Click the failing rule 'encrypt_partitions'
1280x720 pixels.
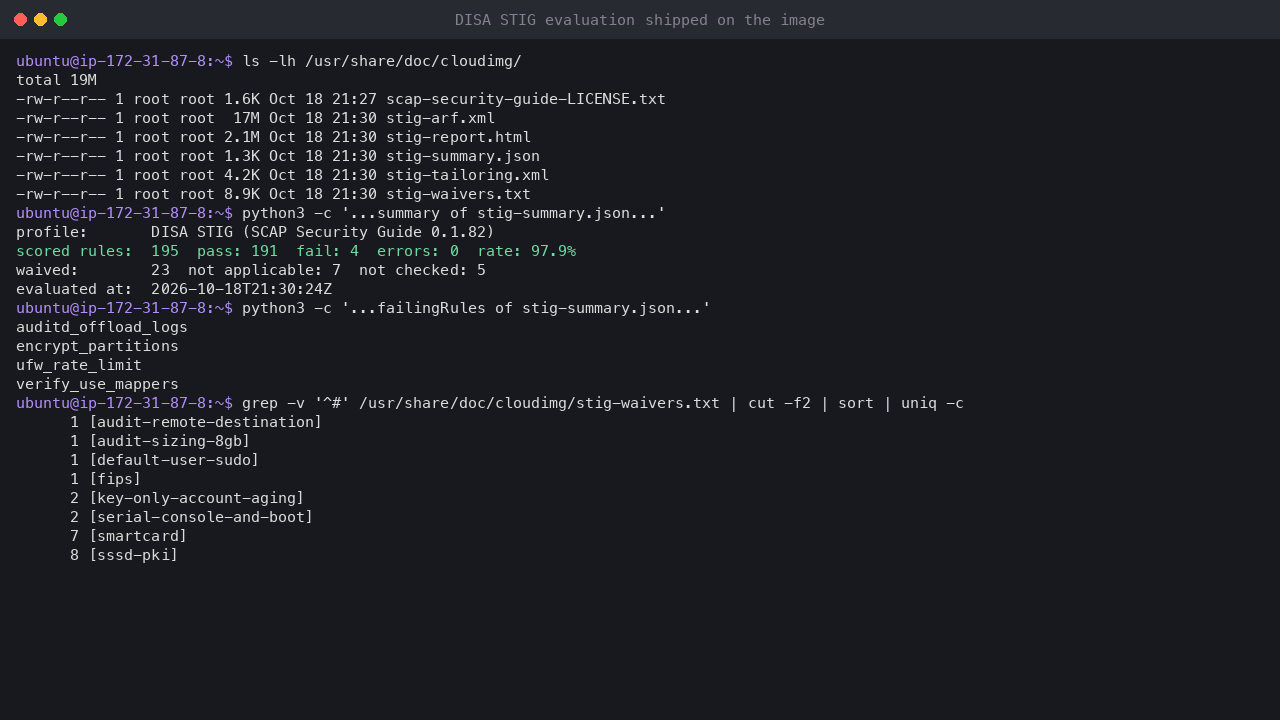[97, 346]
